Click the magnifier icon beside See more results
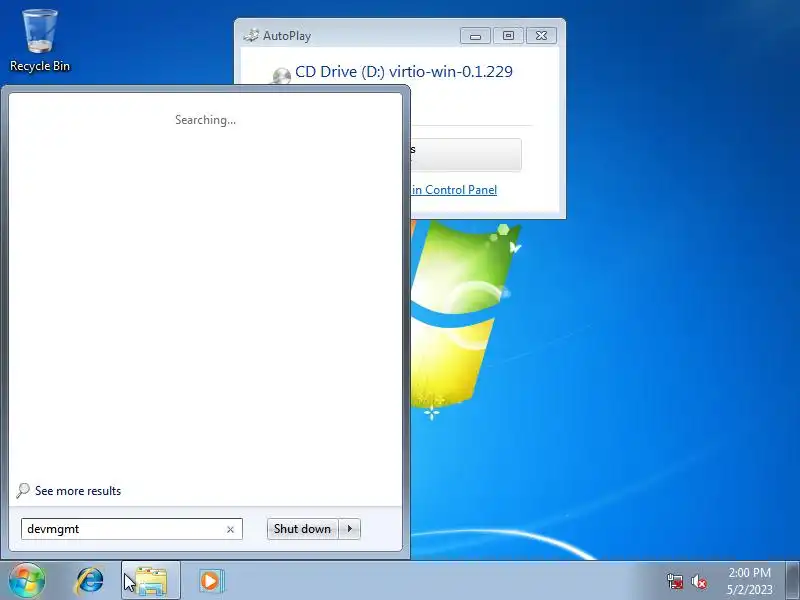Screen dimensions: 800x600 (x=23, y=490)
